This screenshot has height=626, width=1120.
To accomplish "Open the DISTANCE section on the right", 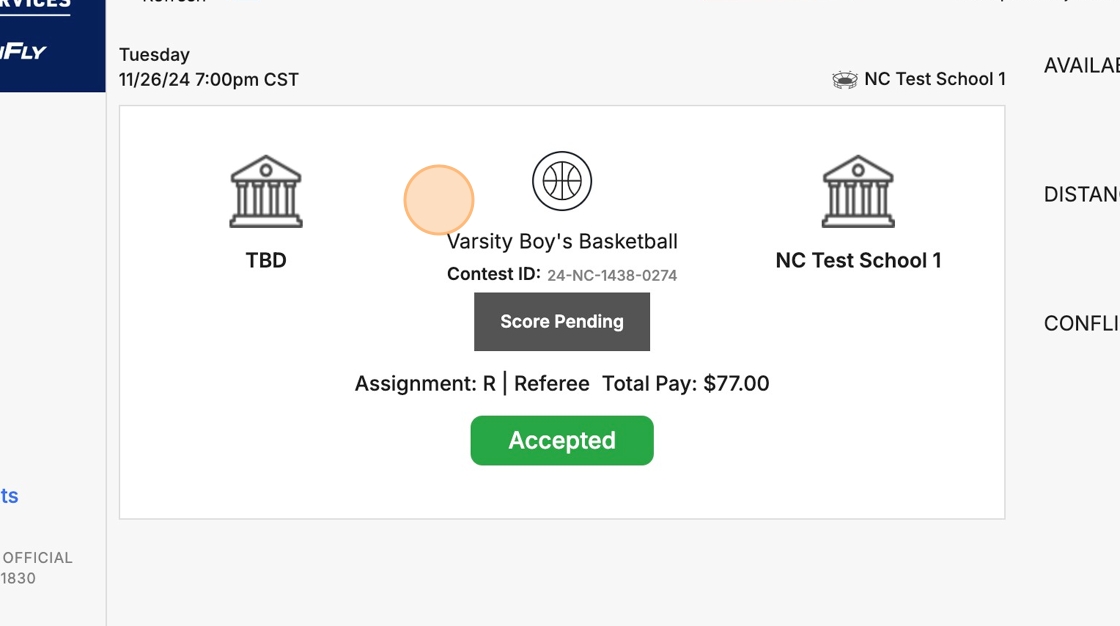I will (1082, 195).
